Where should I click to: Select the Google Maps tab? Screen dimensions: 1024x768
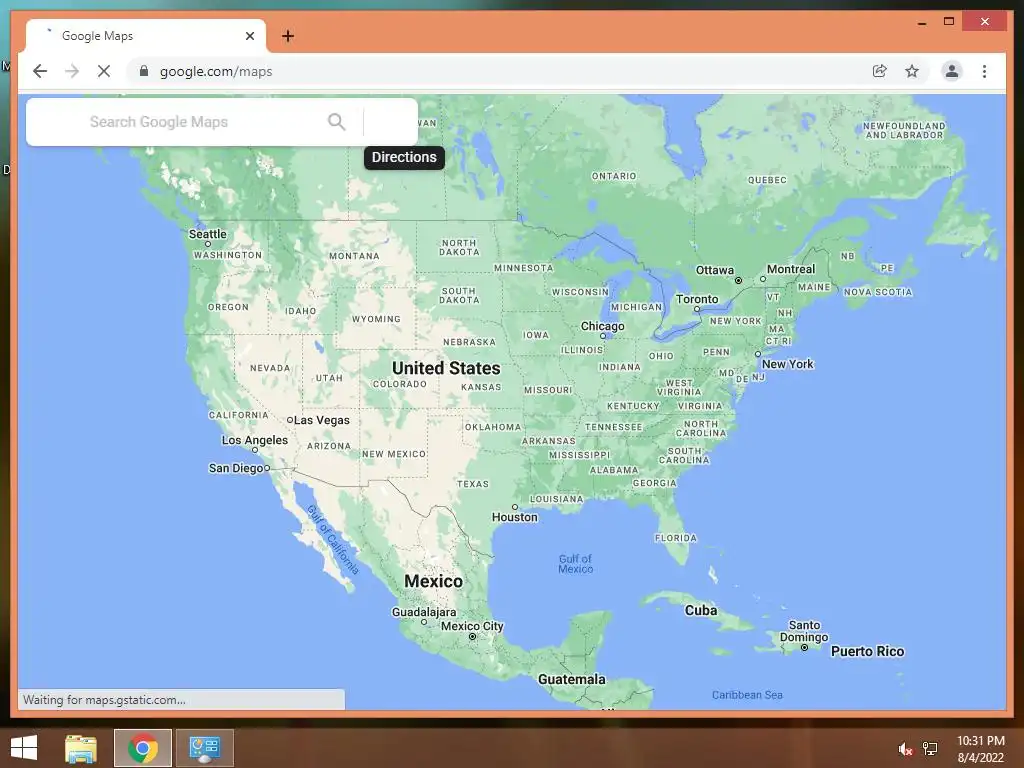pos(146,36)
